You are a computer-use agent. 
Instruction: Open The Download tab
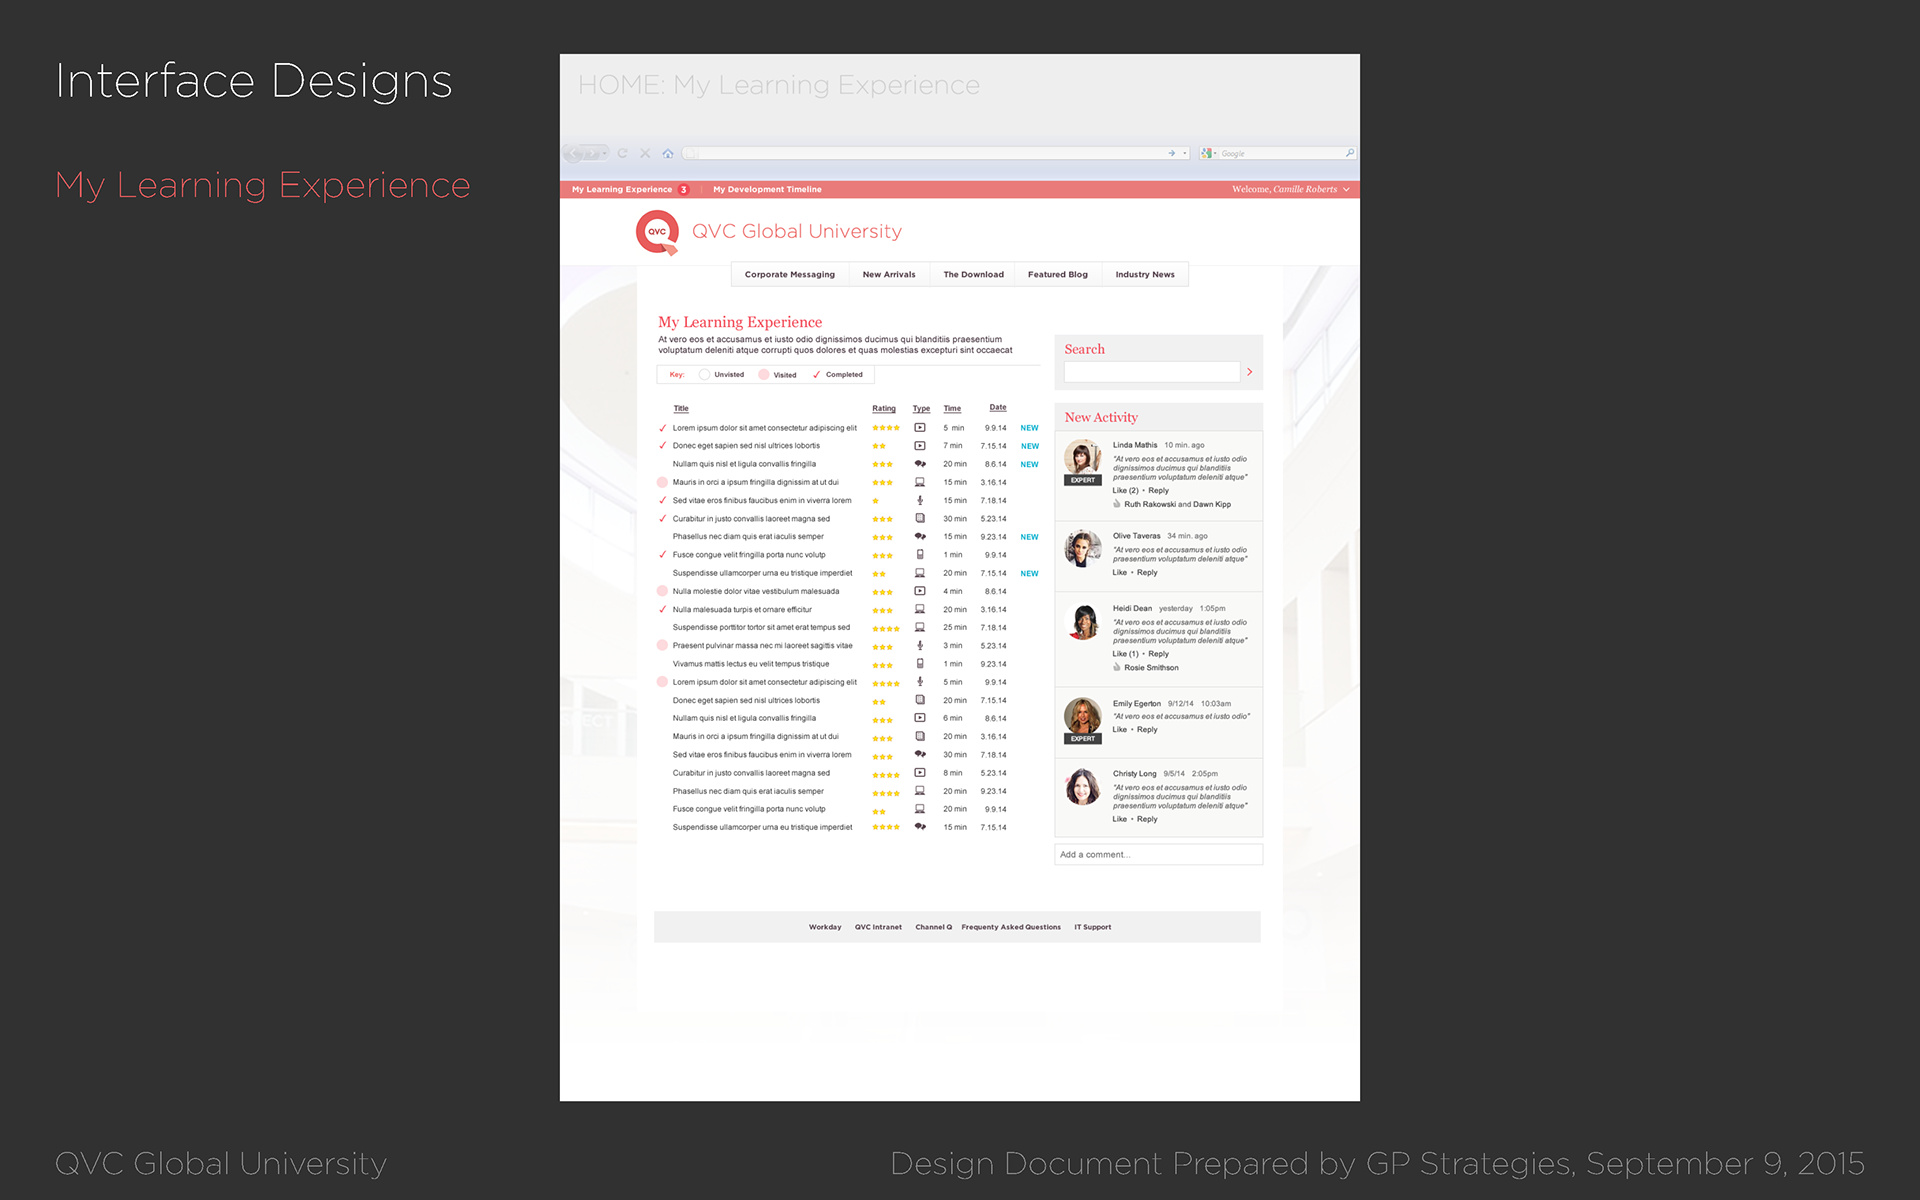pyautogui.click(x=973, y=274)
